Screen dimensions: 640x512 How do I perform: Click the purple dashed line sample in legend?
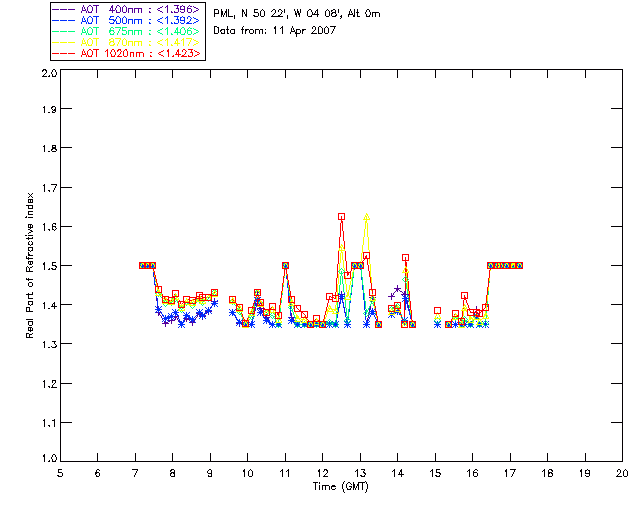64,9
